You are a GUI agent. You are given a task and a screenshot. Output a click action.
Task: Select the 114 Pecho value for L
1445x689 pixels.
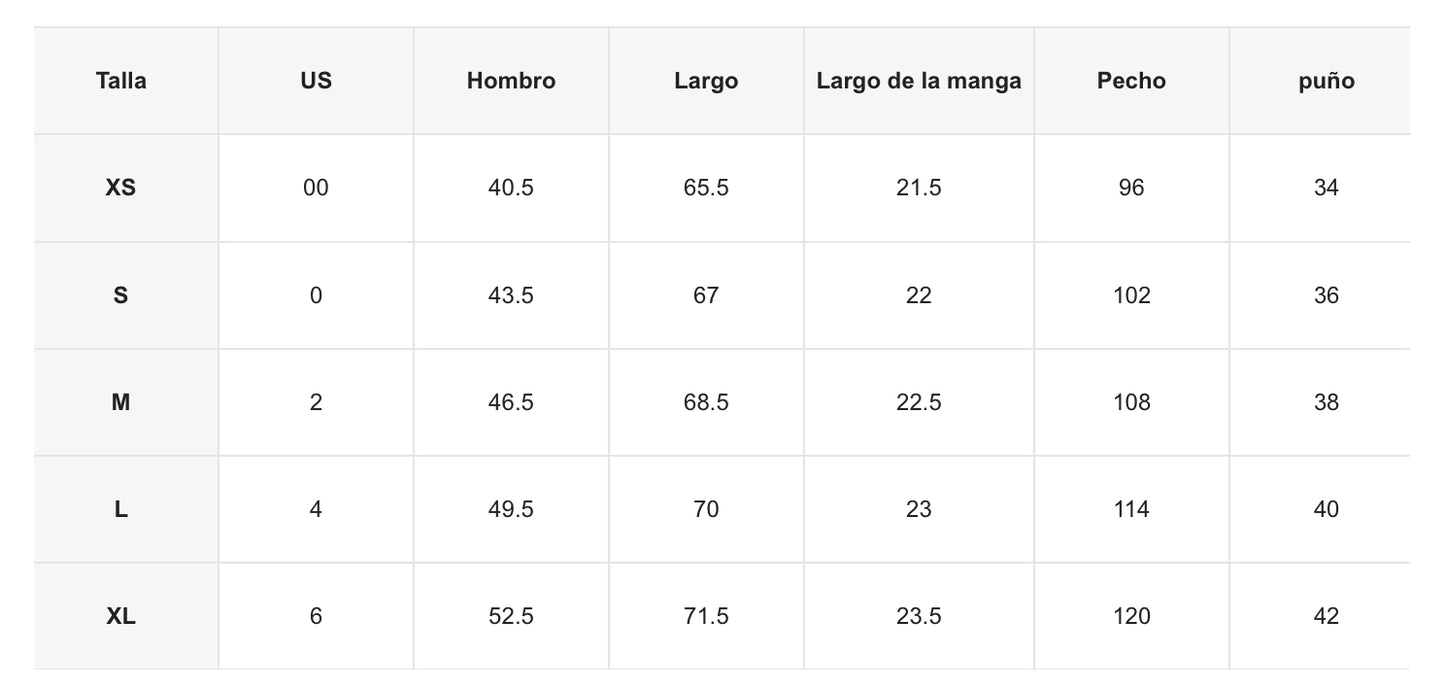coord(1132,509)
